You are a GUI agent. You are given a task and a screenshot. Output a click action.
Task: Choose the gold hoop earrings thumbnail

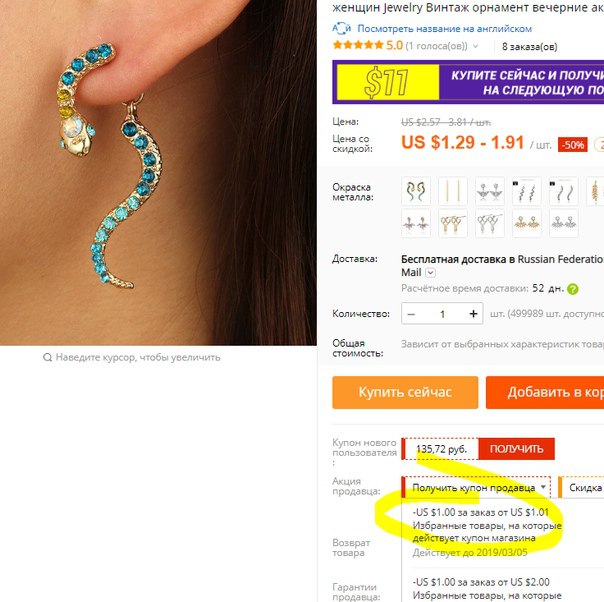[453, 223]
